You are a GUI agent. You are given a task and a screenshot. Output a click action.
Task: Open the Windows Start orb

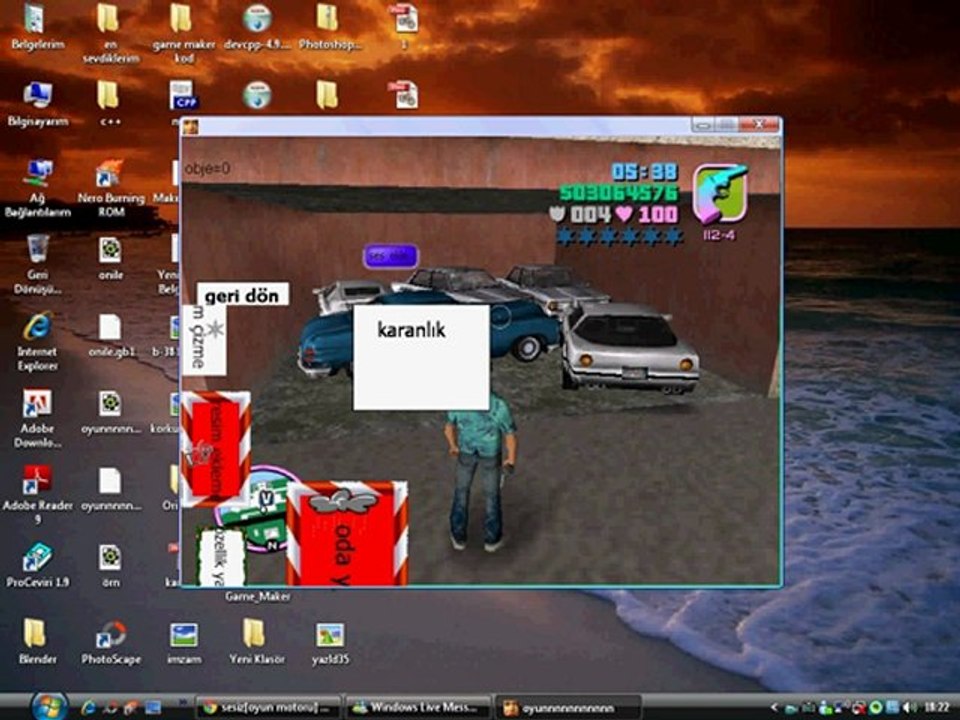pos(49,706)
